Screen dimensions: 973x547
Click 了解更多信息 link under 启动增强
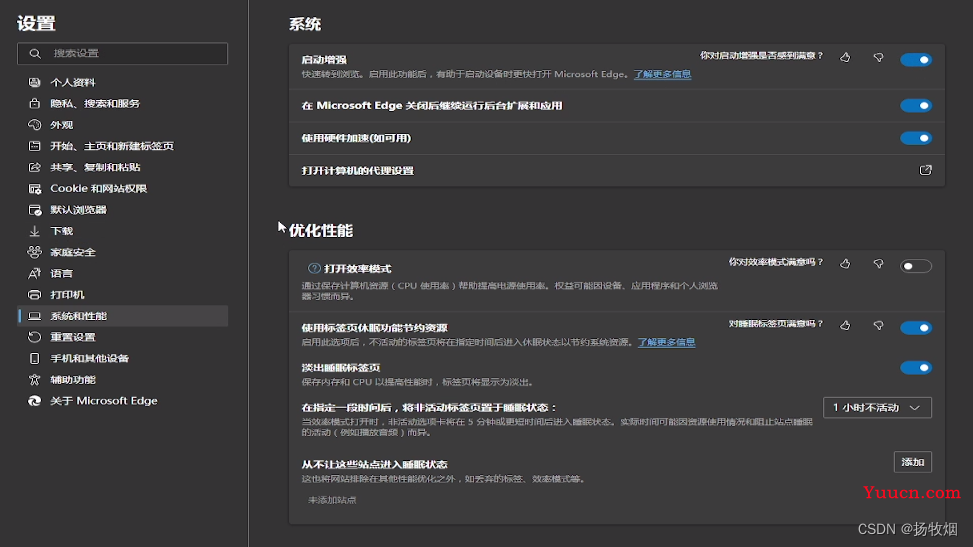click(x=662, y=74)
